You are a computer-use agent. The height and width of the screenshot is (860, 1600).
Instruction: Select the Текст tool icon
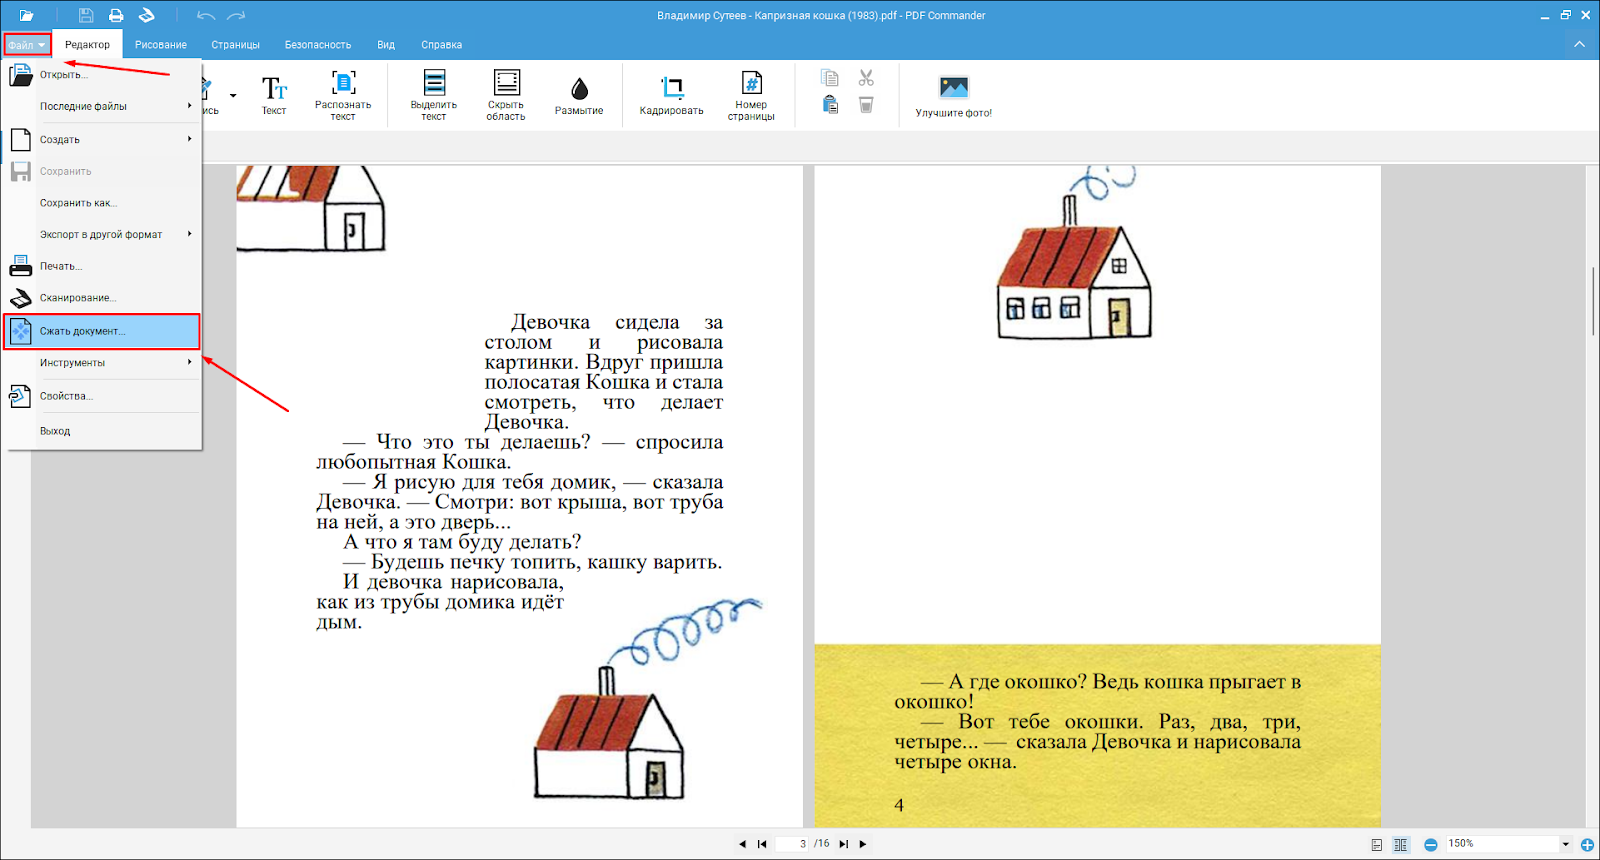274,89
